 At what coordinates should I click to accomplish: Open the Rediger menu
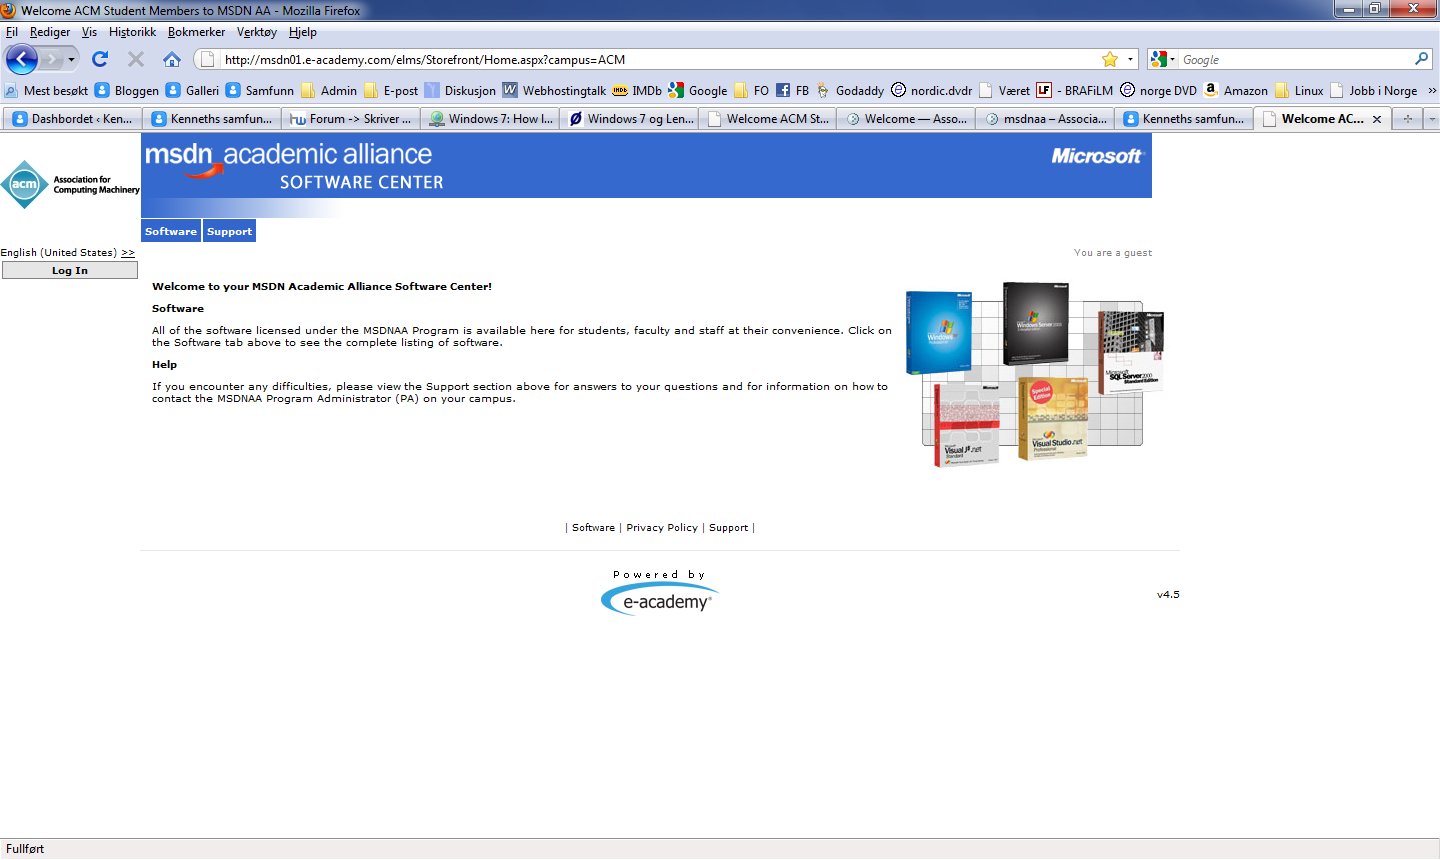(50, 32)
